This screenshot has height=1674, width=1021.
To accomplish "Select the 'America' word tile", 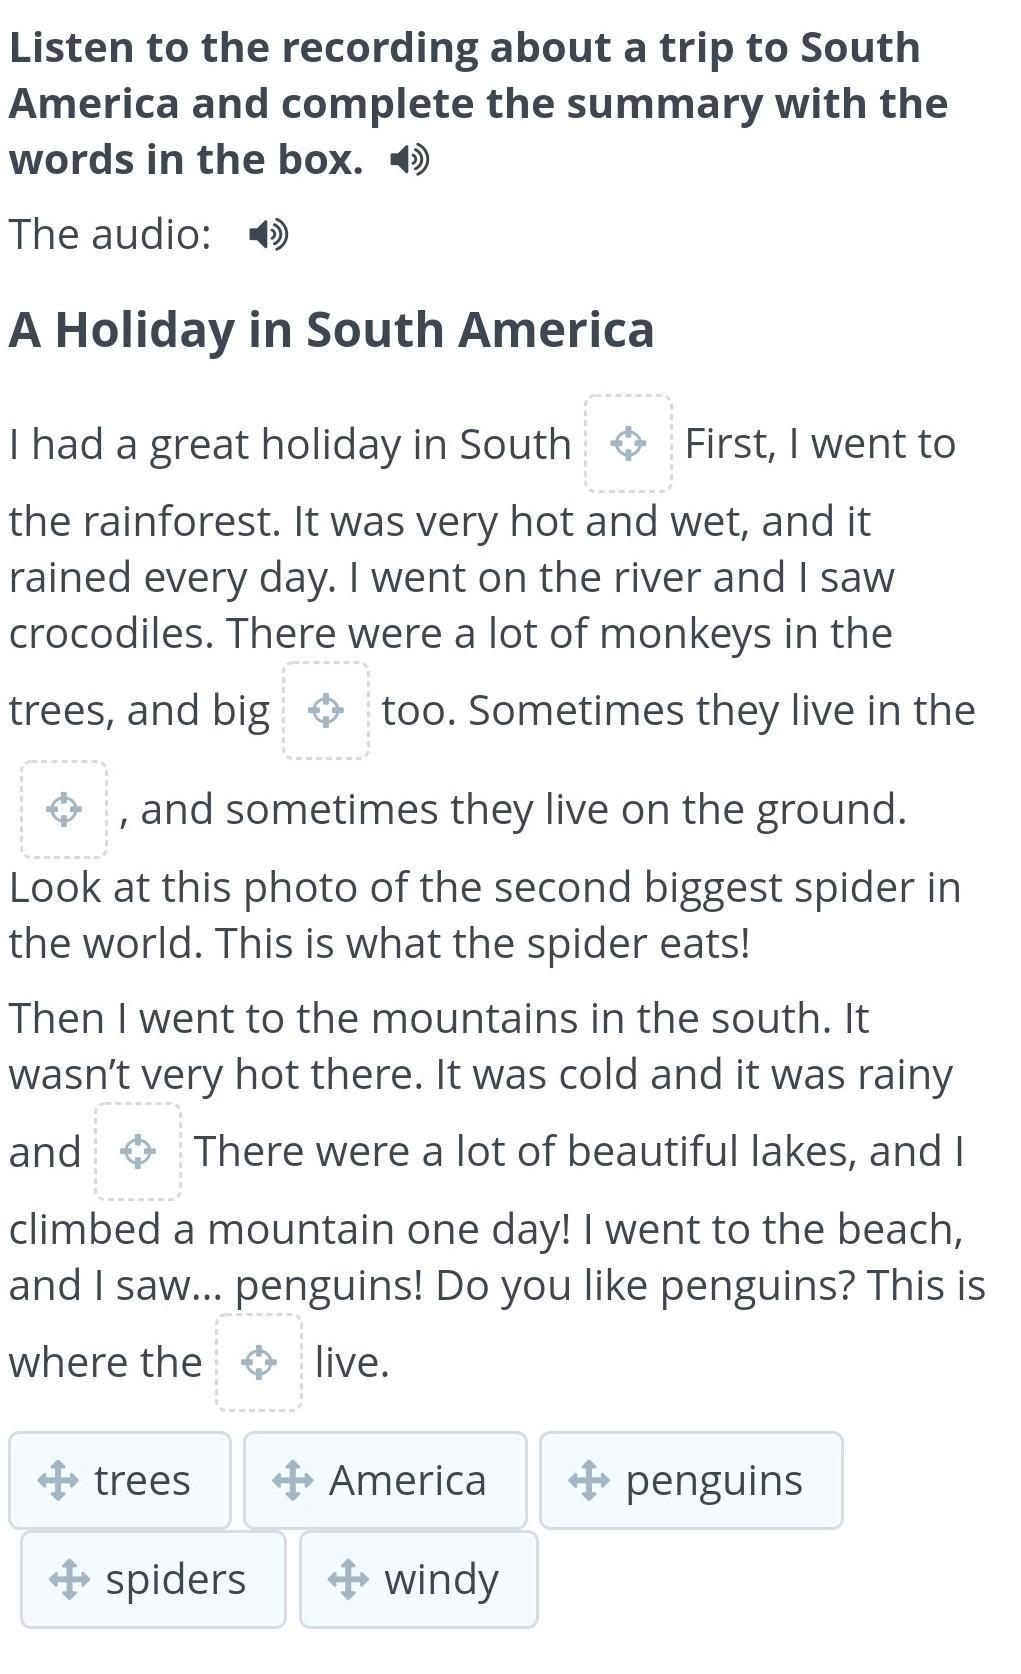I will click(385, 1480).
